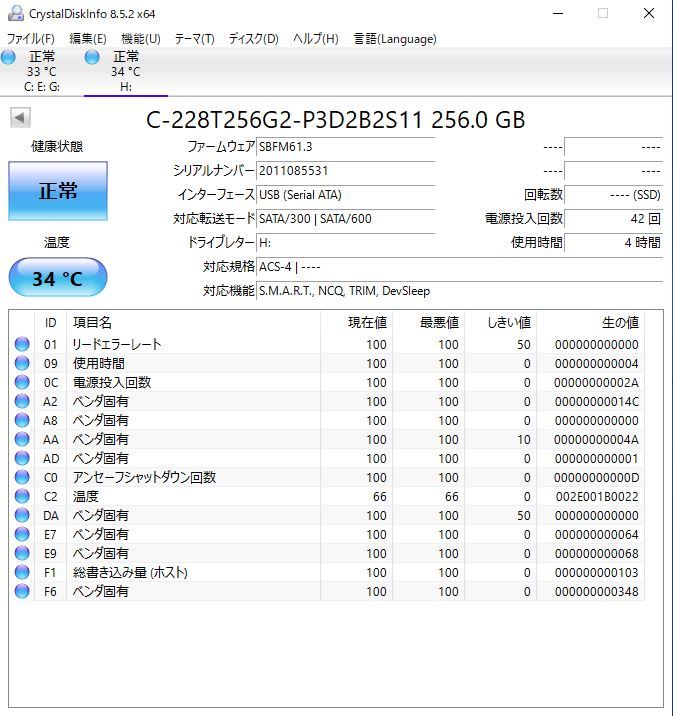Screen dimensions: 673x716
Task: Click the blue status icon for ID E9
Action: [x=22, y=553]
